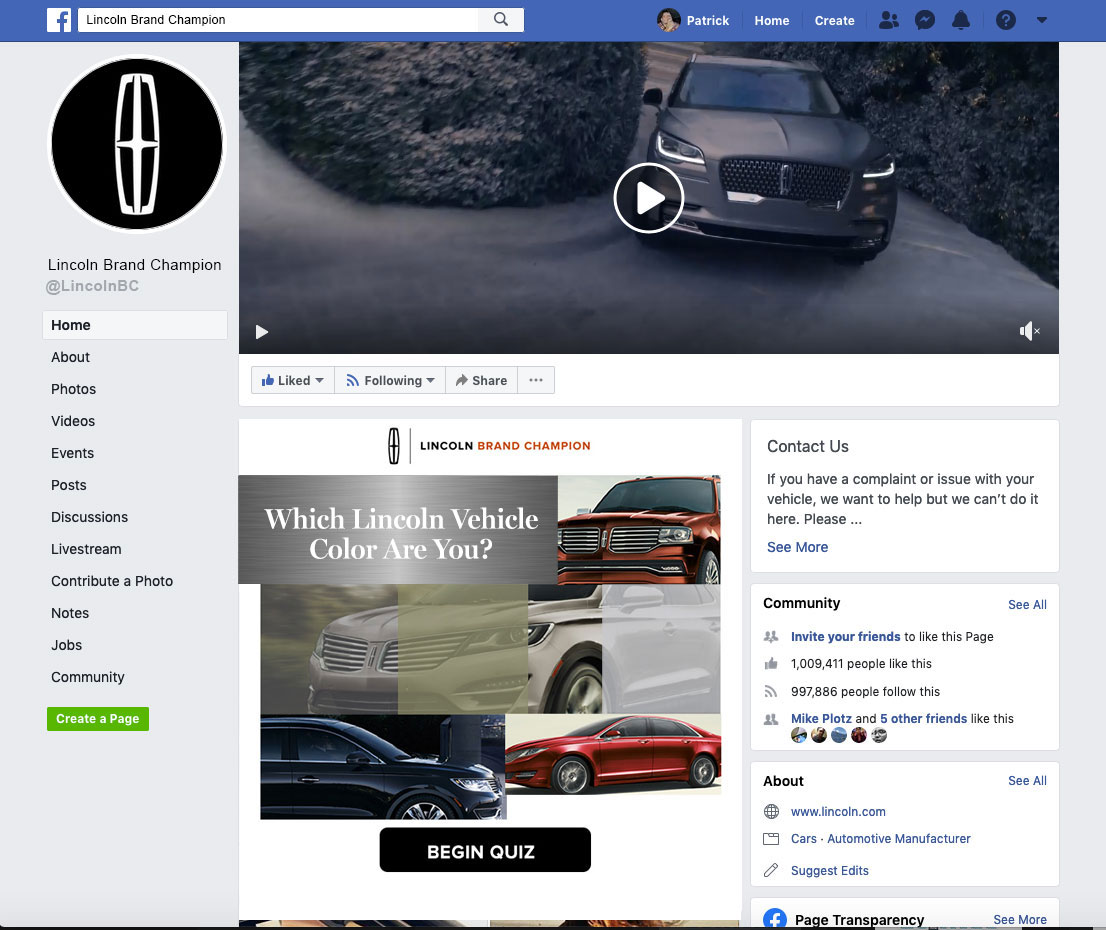This screenshot has height=930, width=1106.
Task: Open the Livestream sidebar item
Action: [86, 549]
